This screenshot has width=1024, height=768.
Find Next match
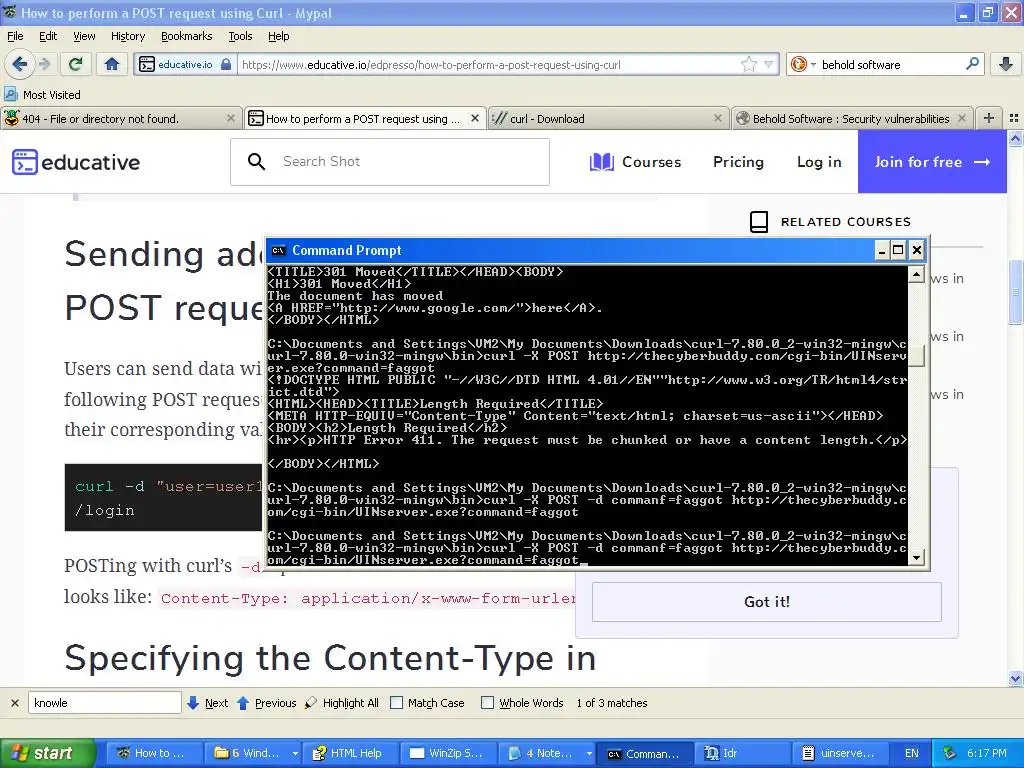tap(208, 703)
